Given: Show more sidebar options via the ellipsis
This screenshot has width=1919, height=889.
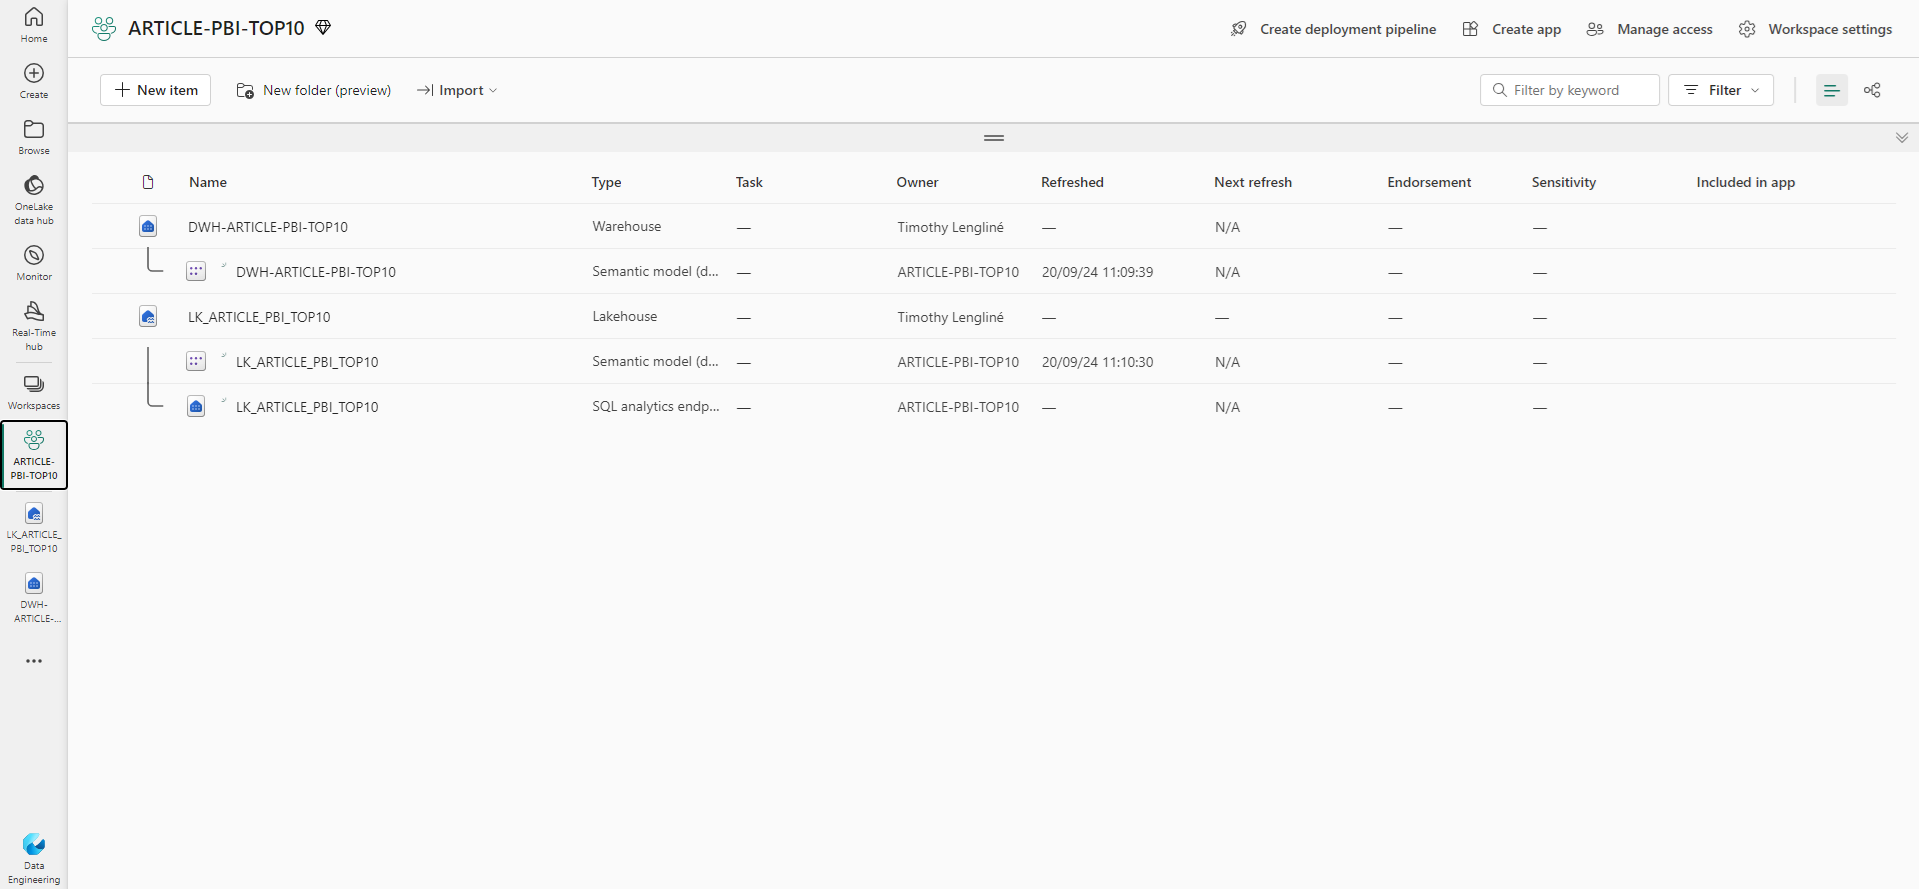Looking at the screenshot, I should (34, 661).
